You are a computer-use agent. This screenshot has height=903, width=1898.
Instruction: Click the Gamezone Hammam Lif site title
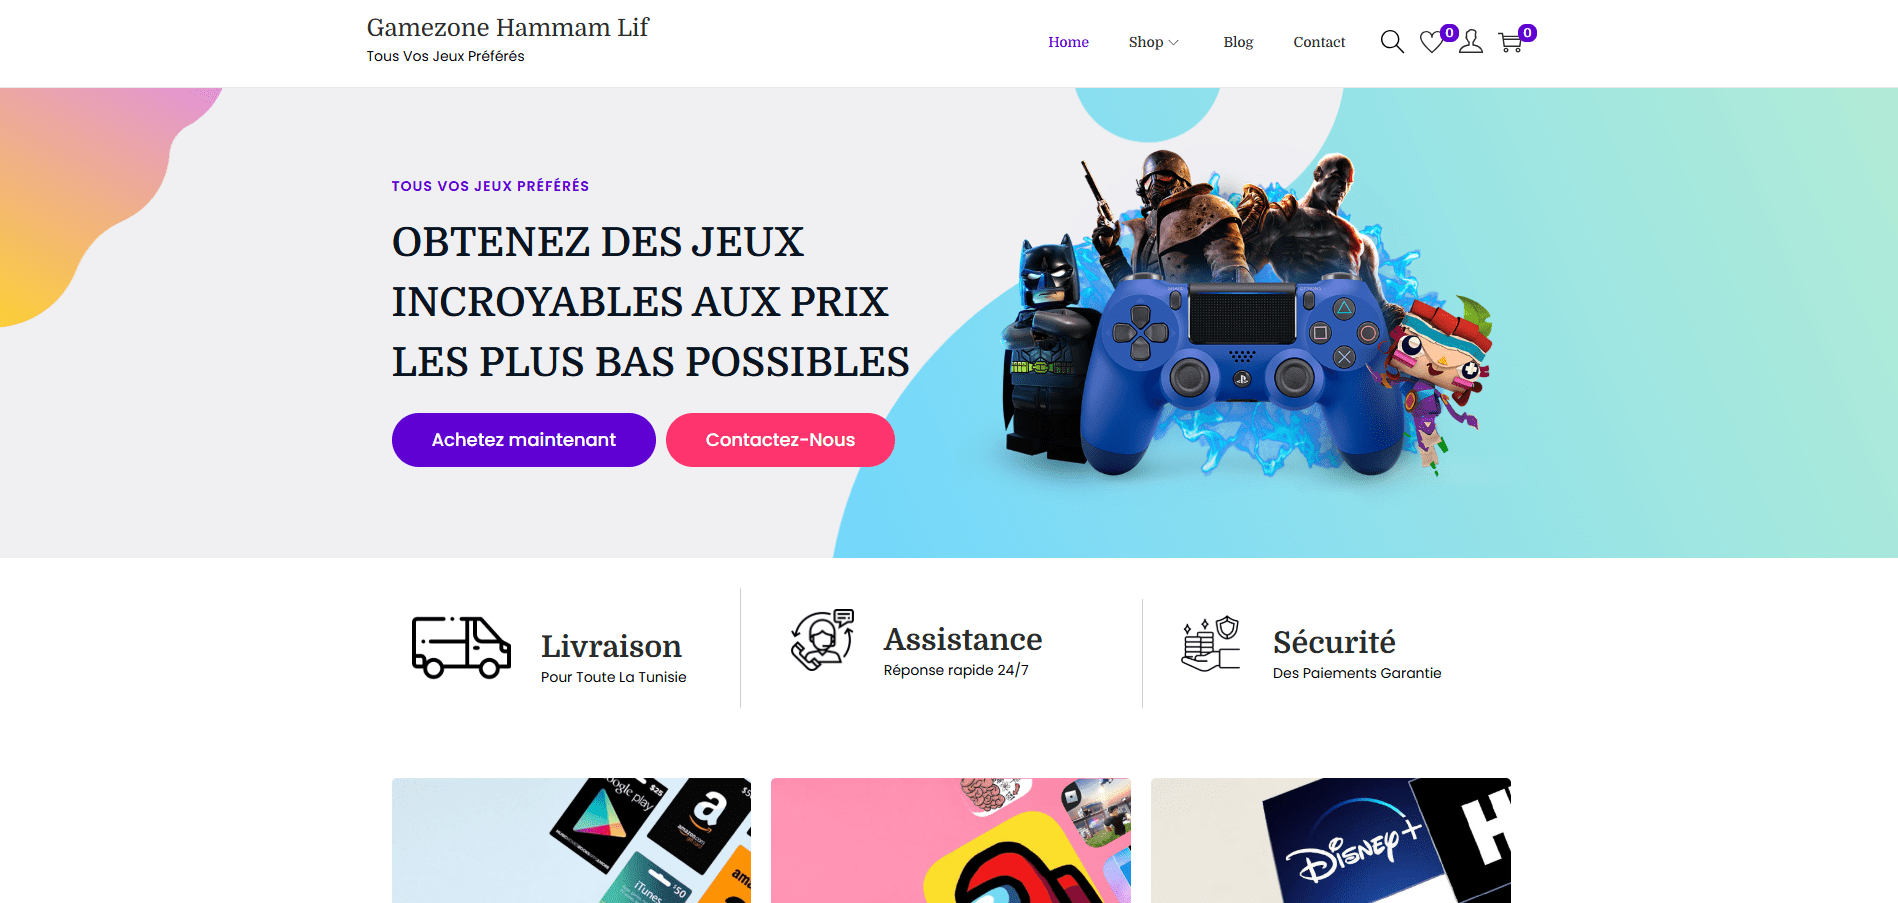click(x=508, y=27)
